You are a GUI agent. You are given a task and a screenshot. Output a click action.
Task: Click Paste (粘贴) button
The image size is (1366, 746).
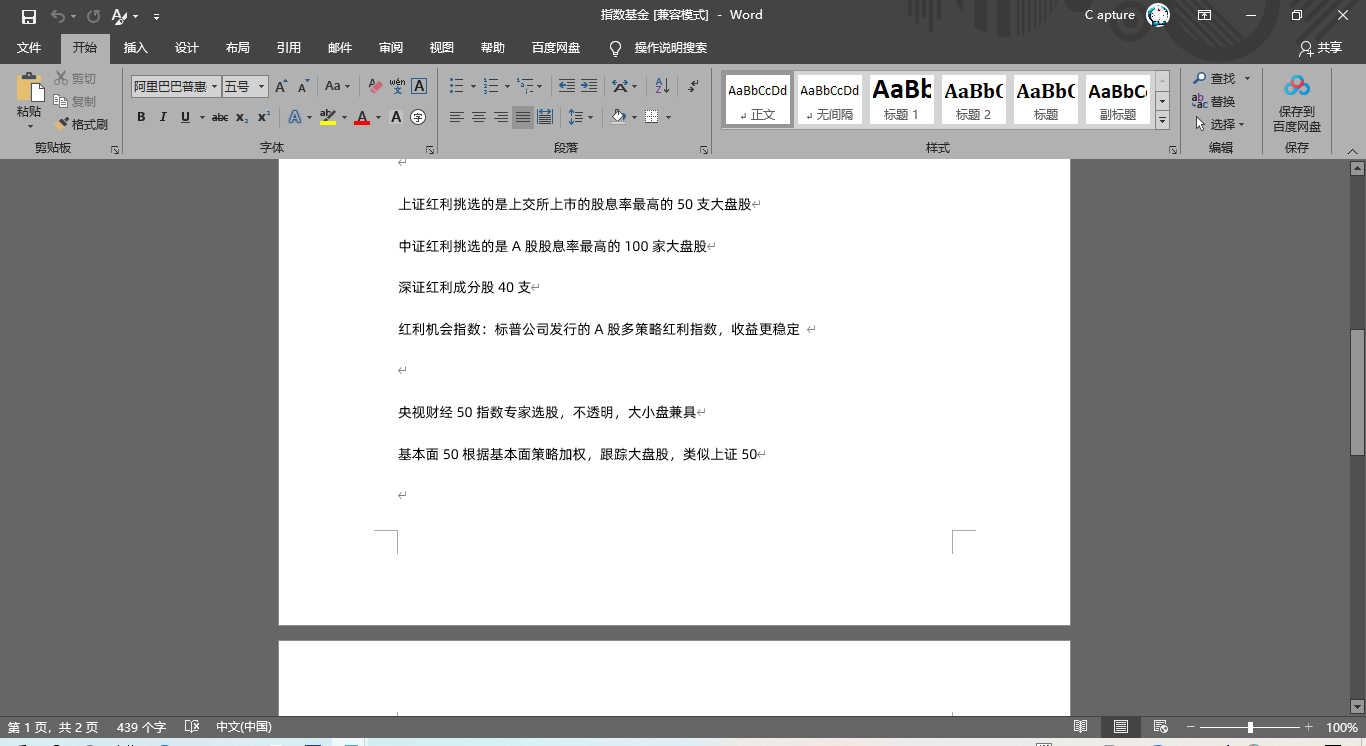tap(29, 100)
